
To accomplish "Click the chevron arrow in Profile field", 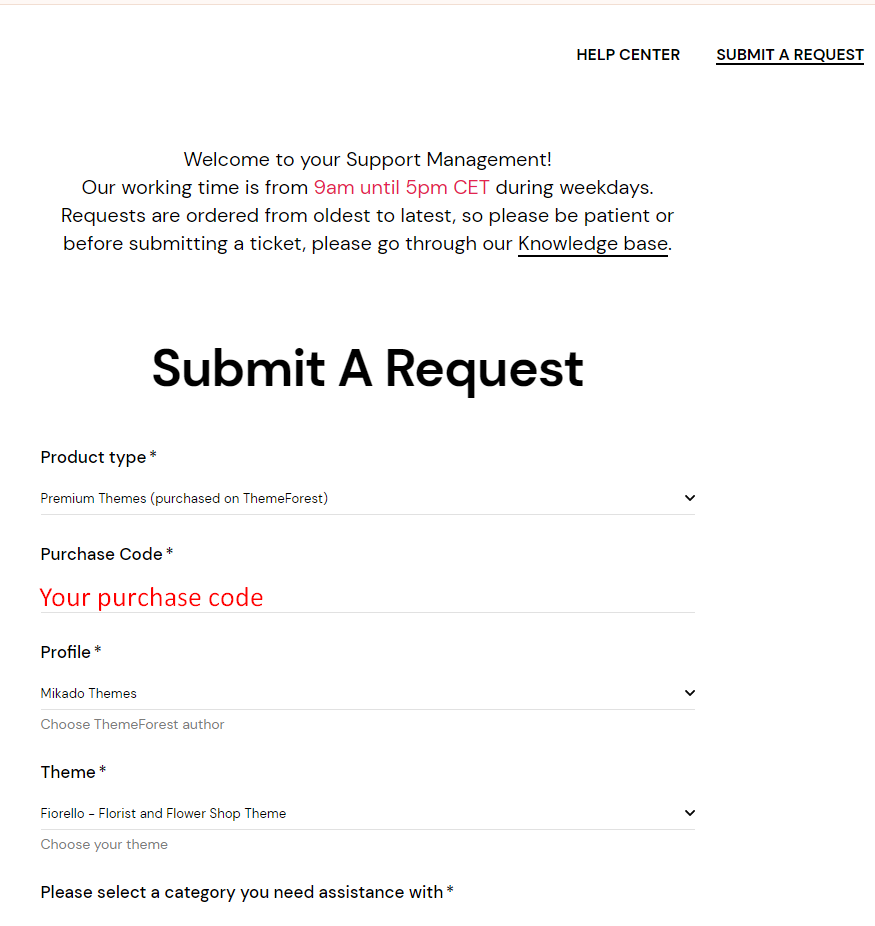I will 689,693.
